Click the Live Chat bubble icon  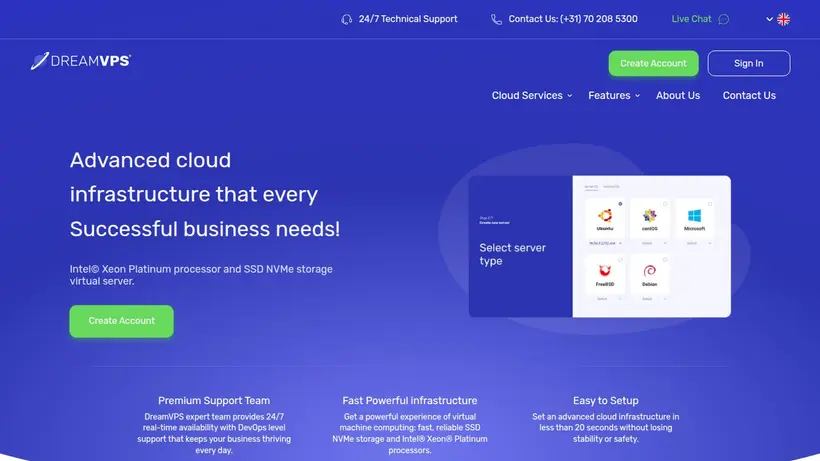point(724,19)
